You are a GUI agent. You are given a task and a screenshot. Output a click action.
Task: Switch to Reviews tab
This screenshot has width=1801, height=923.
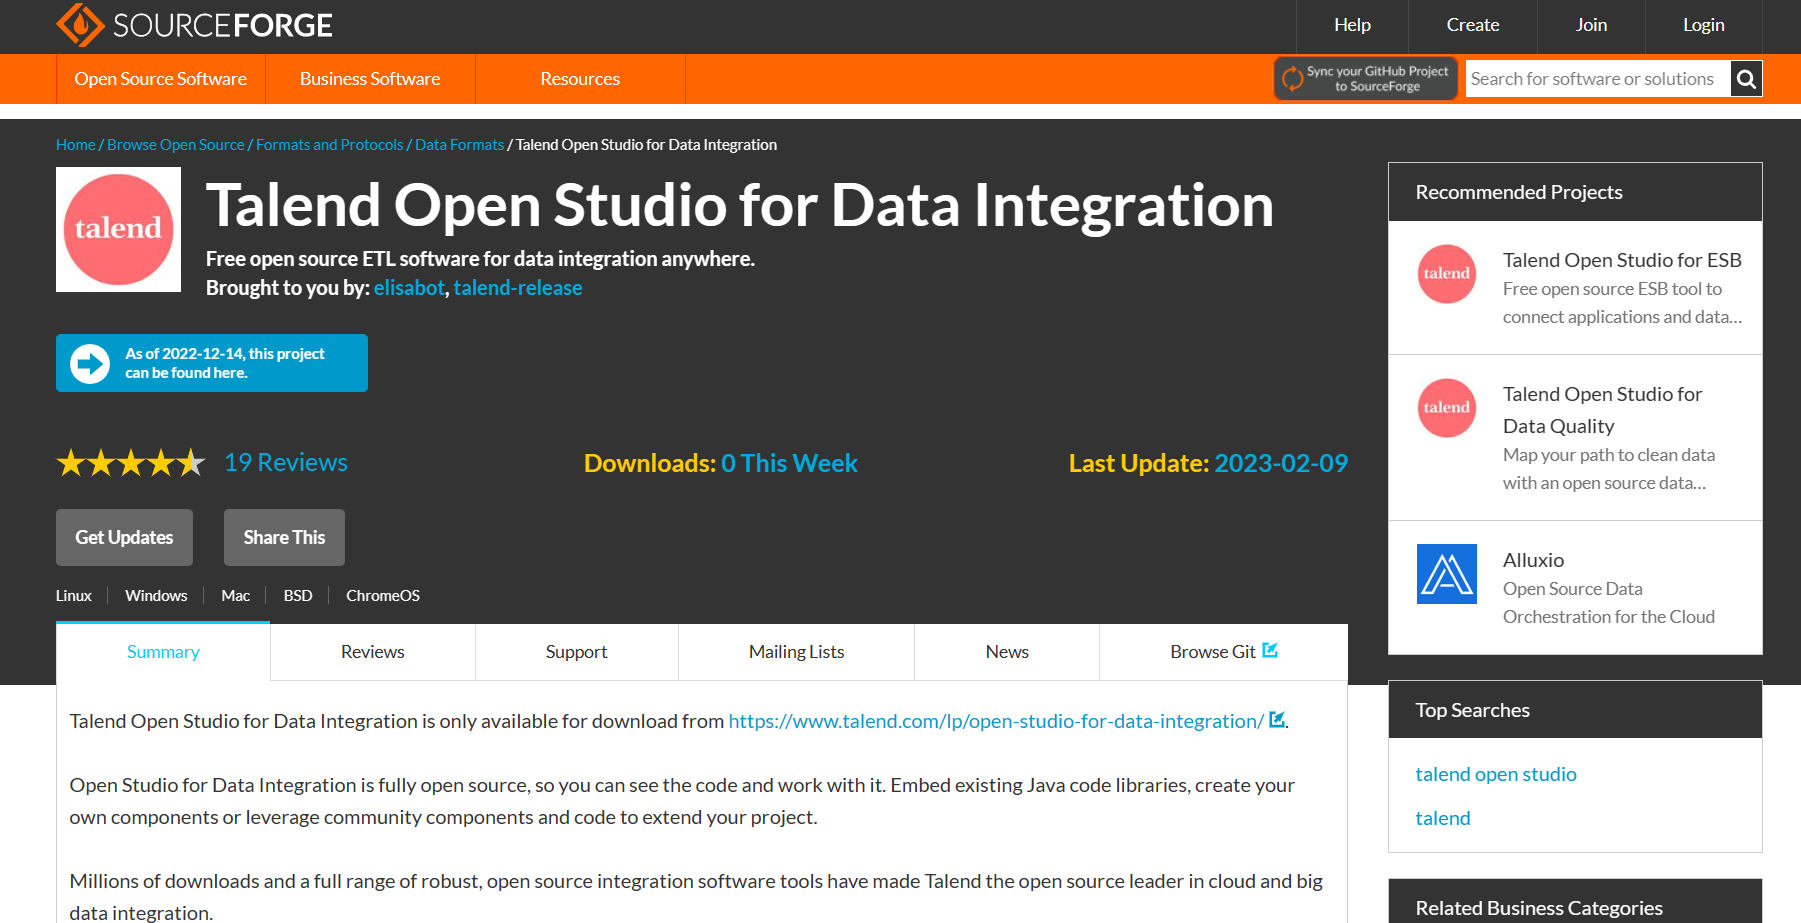tap(373, 652)
